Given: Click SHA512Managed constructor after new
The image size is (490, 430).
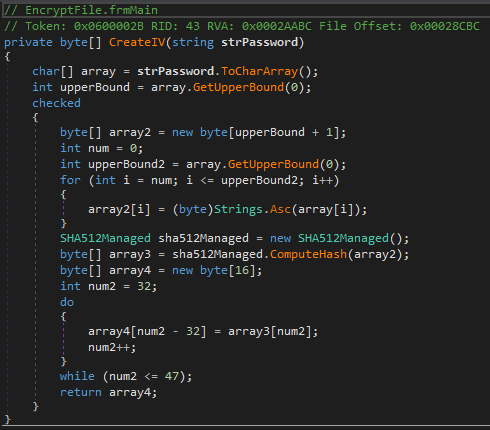Looking at the screenshot, I should pyautogui.click(x=343, y=238).
